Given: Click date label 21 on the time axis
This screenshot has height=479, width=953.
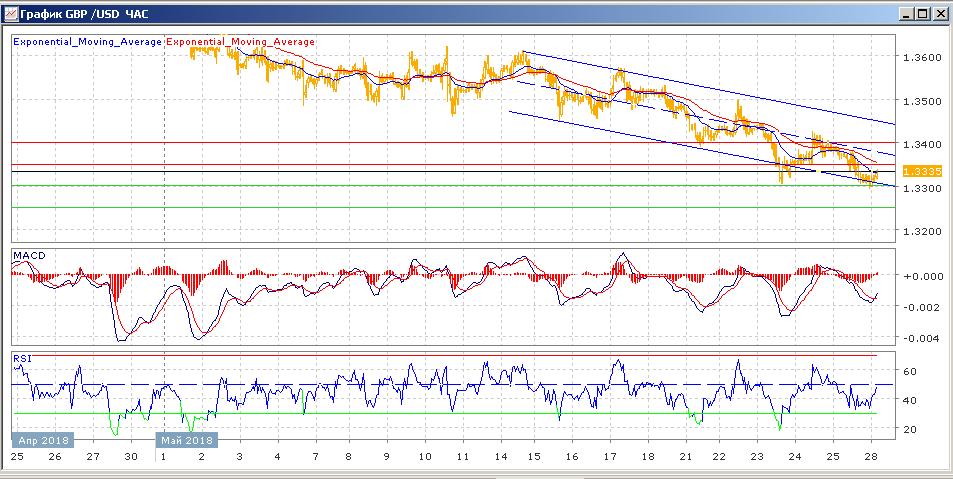Looking at the screenshot, I should point(687,457).
